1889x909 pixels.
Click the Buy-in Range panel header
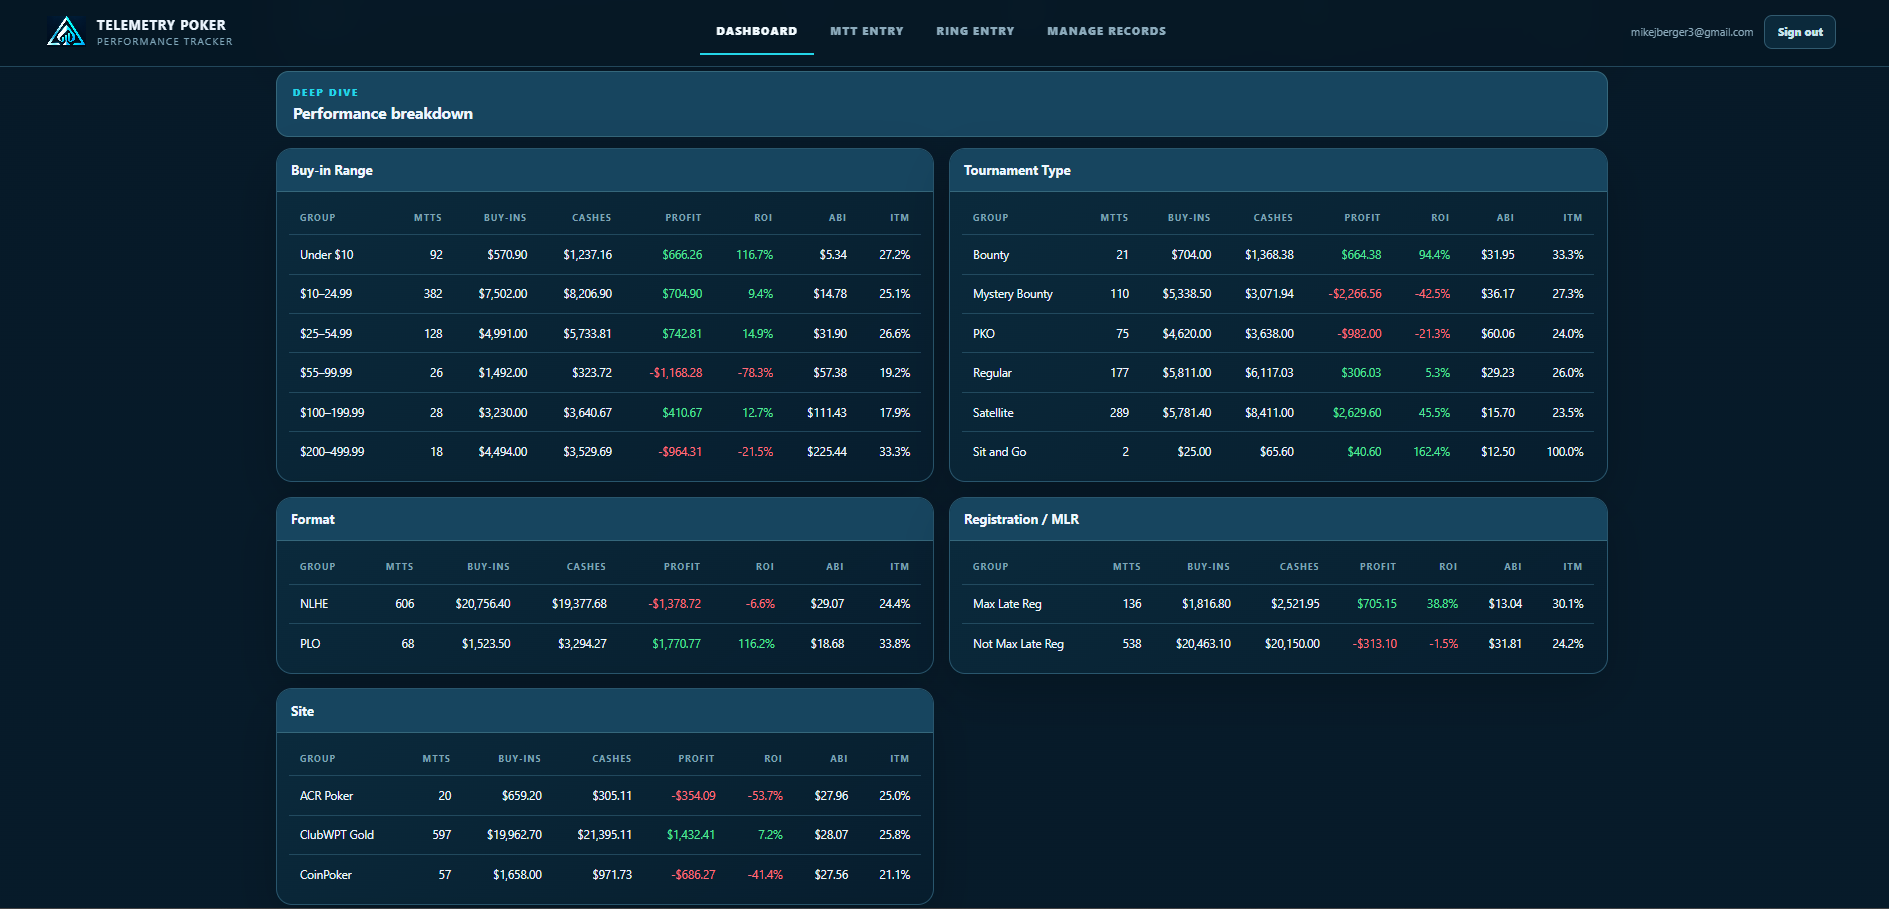click(x=605, y=170)
